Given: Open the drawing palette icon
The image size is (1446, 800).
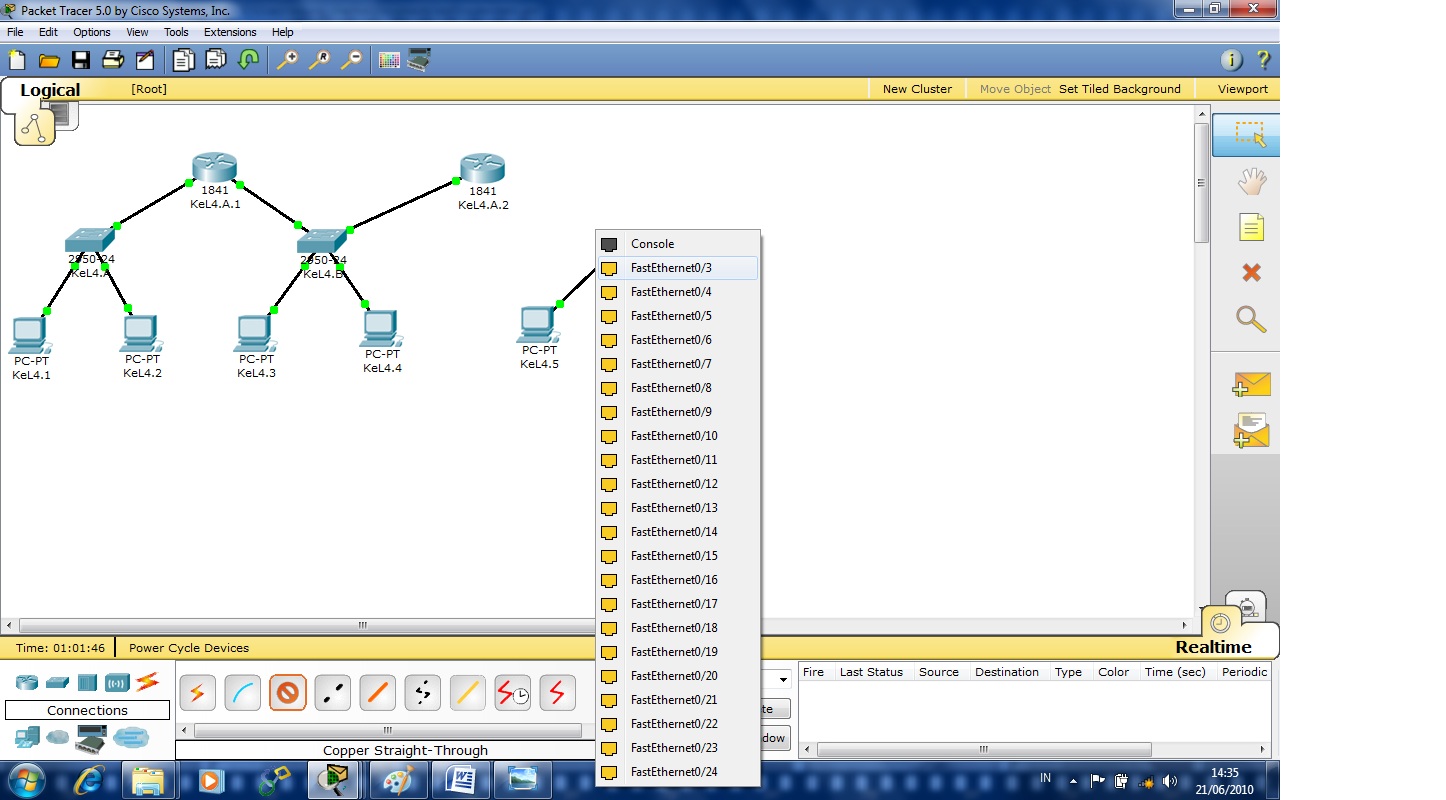Looking at the screenshot, I should (389, 60).
